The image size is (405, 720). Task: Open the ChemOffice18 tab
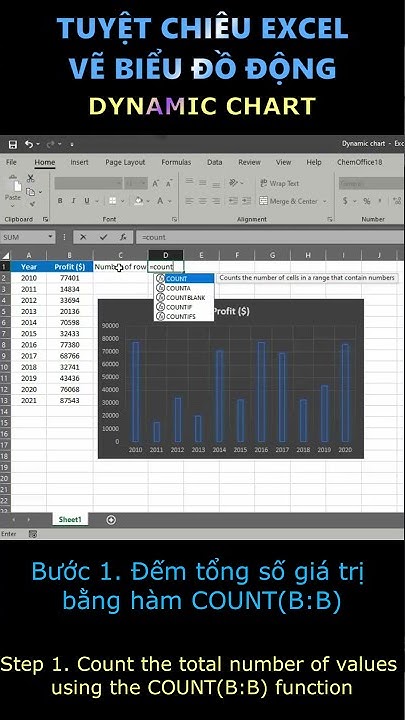pos(360,162)
